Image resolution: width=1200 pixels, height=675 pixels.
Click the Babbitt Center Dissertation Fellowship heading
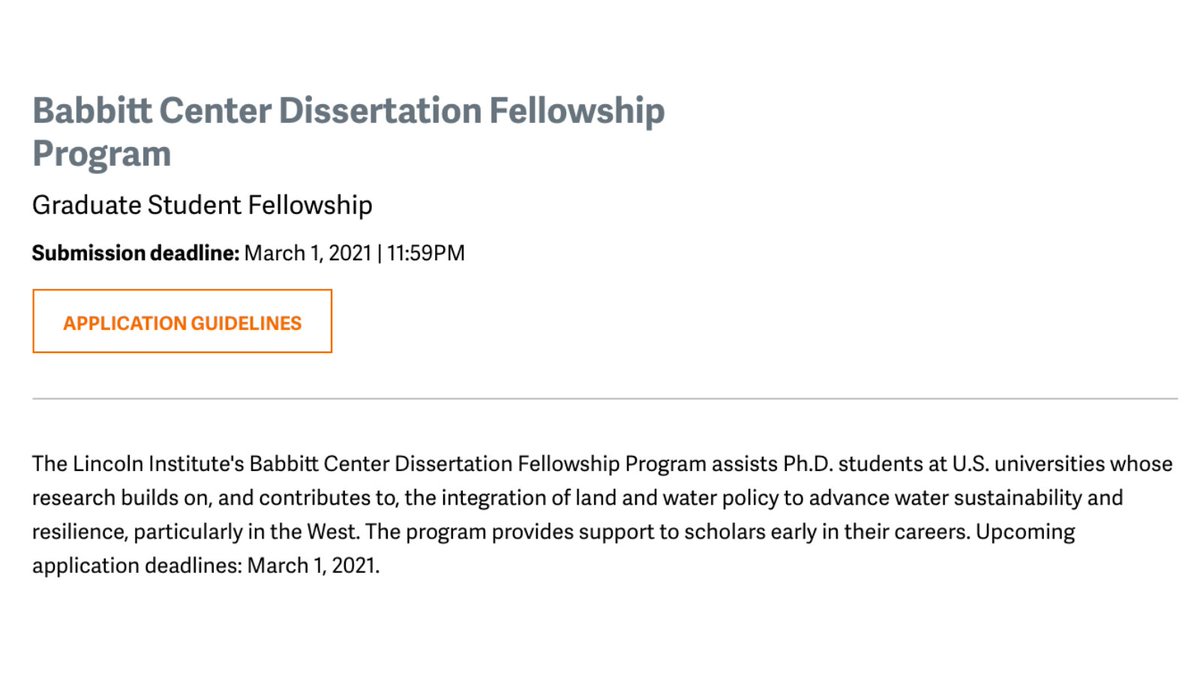point(348,131)
